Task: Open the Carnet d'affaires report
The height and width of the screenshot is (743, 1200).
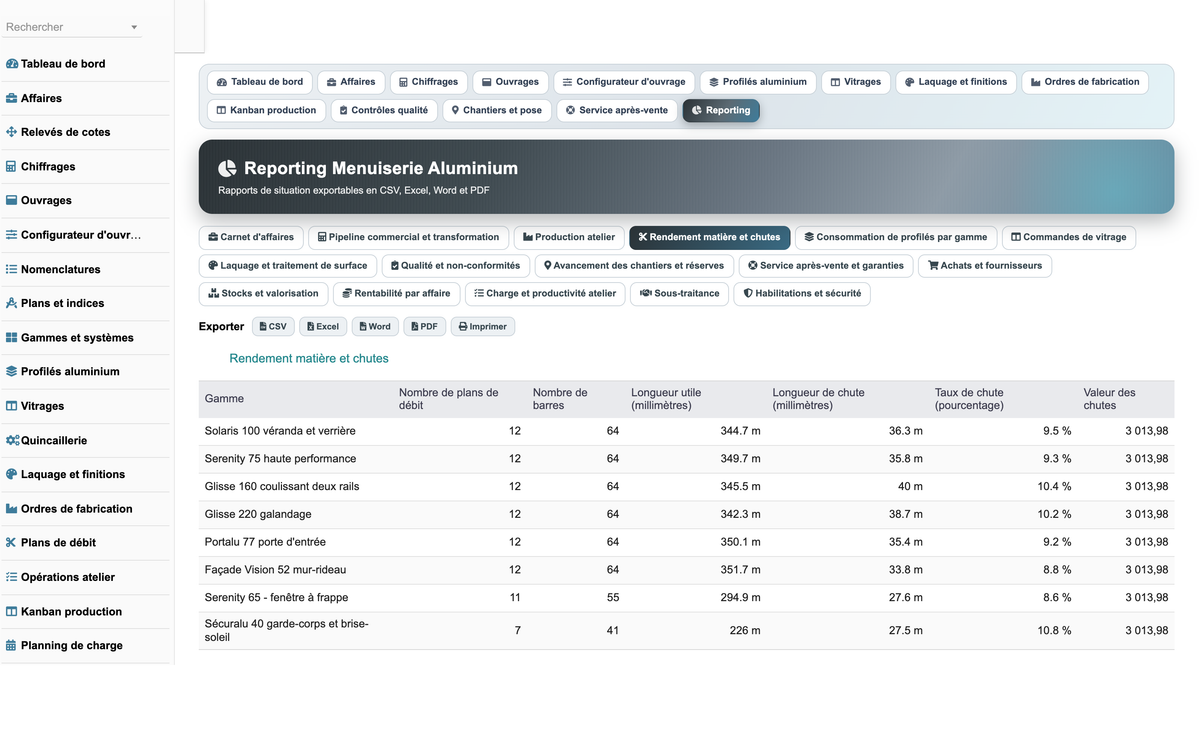Action: [x=251, y=237]
